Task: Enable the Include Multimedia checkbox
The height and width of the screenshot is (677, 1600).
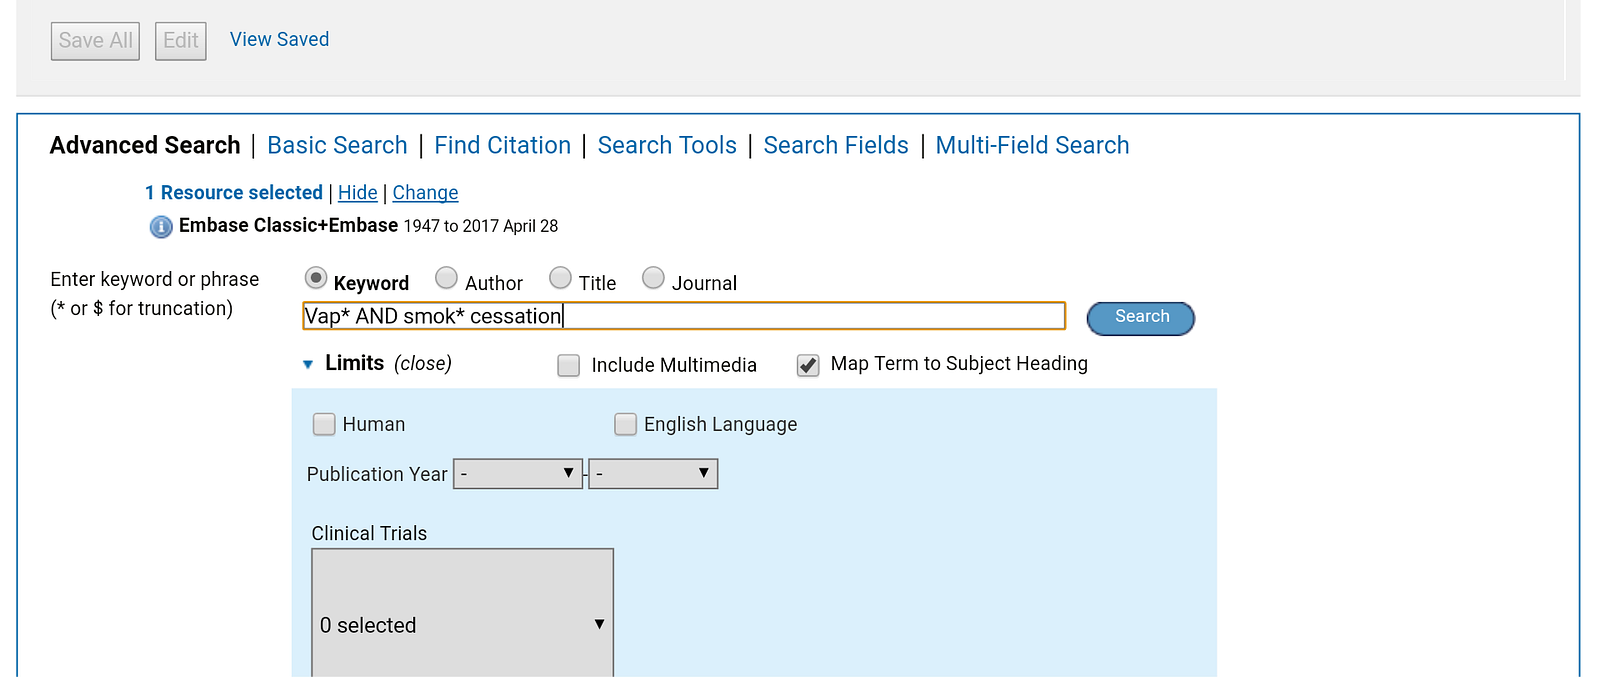Action: coord(569,366)
